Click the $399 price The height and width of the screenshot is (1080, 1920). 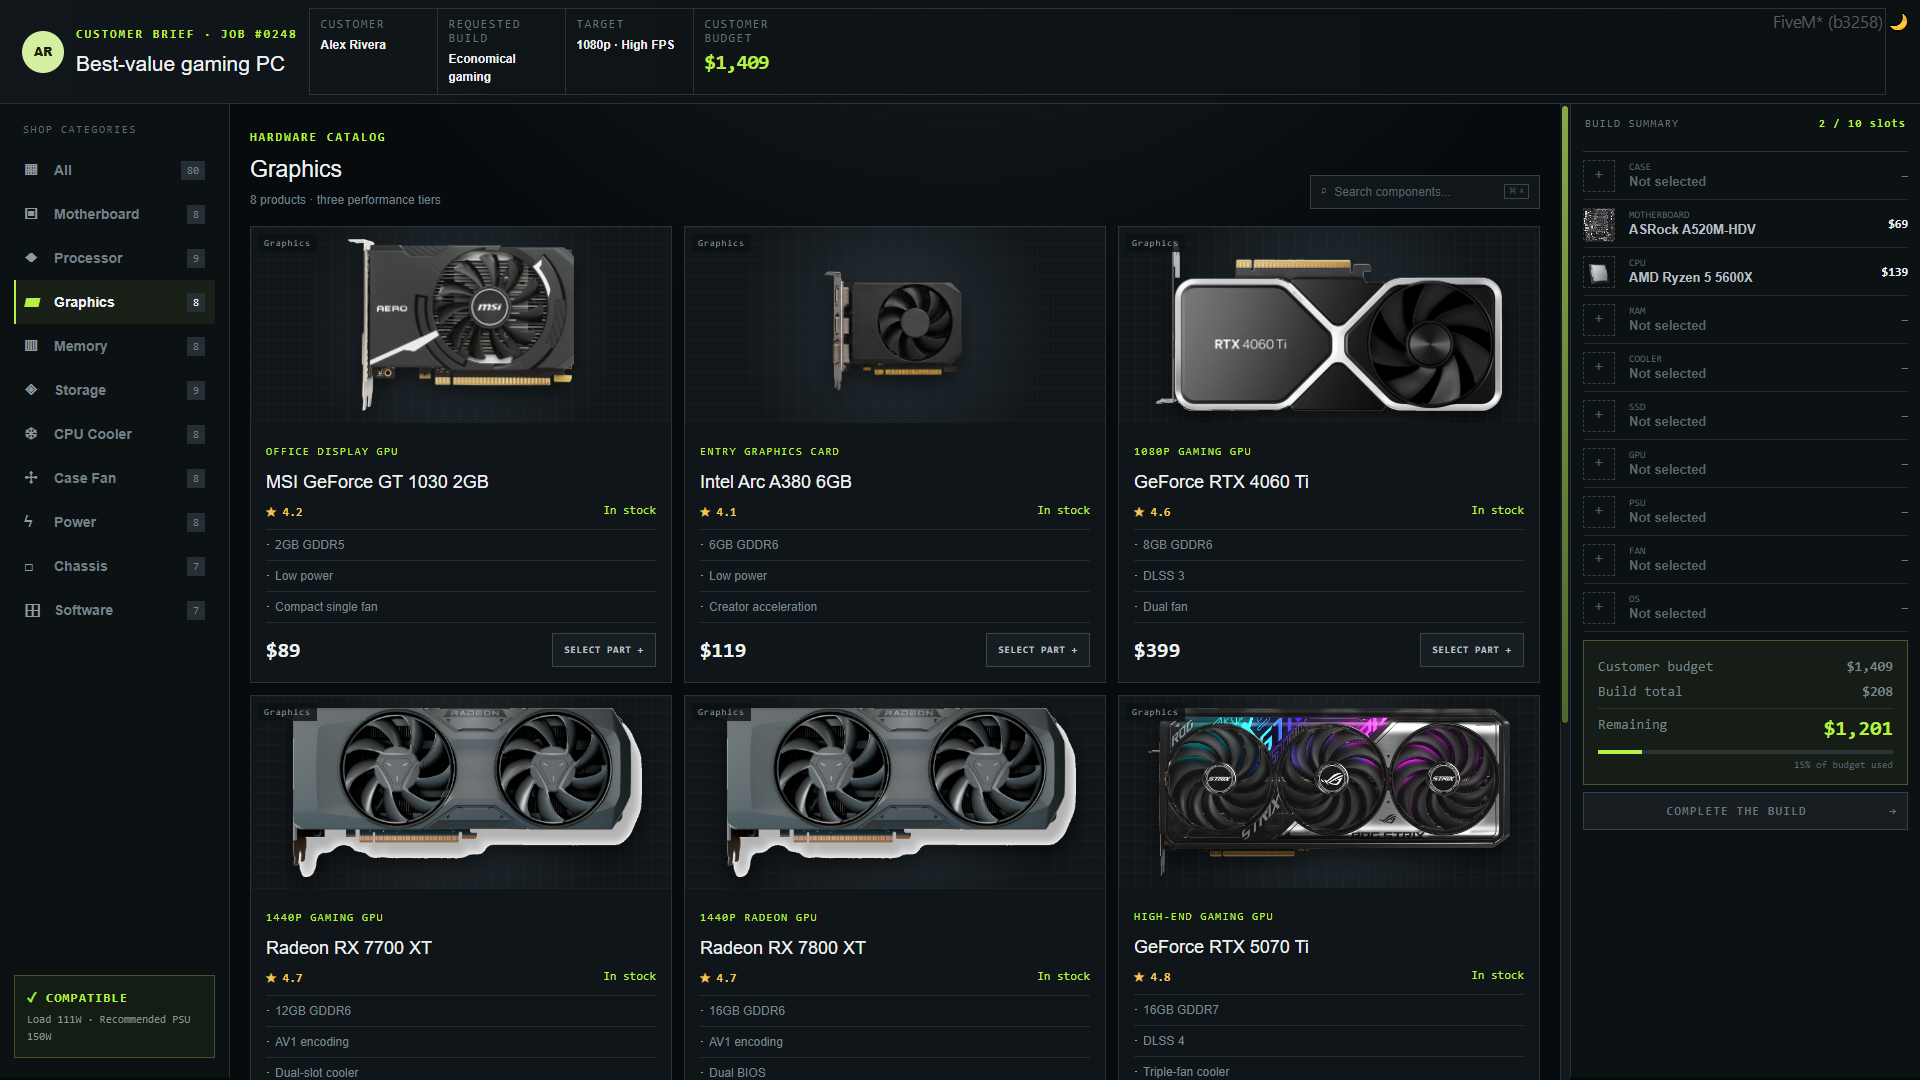point(1157,651)
